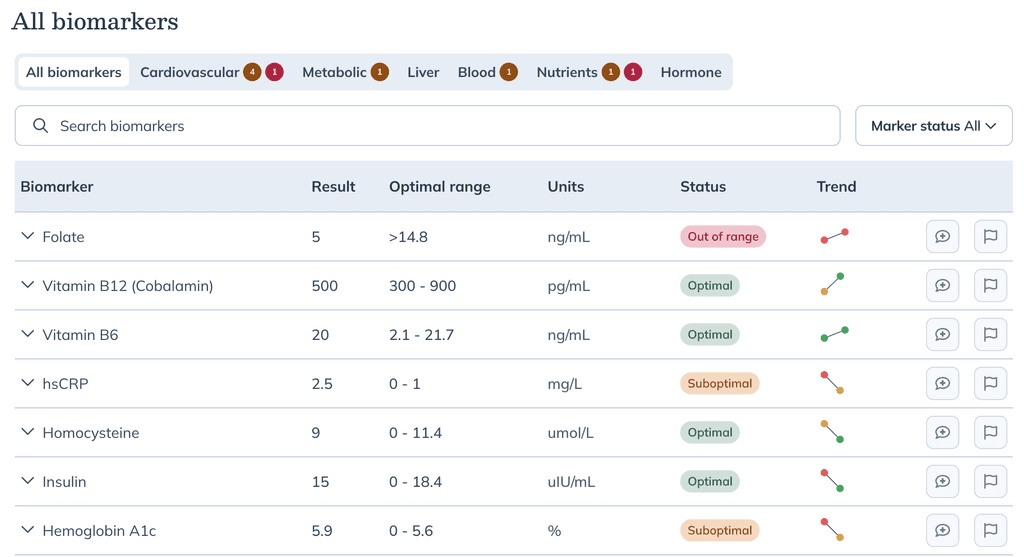1024x557 pixels.
Task: Click the search magnifier icon
Action: (40, 125)
